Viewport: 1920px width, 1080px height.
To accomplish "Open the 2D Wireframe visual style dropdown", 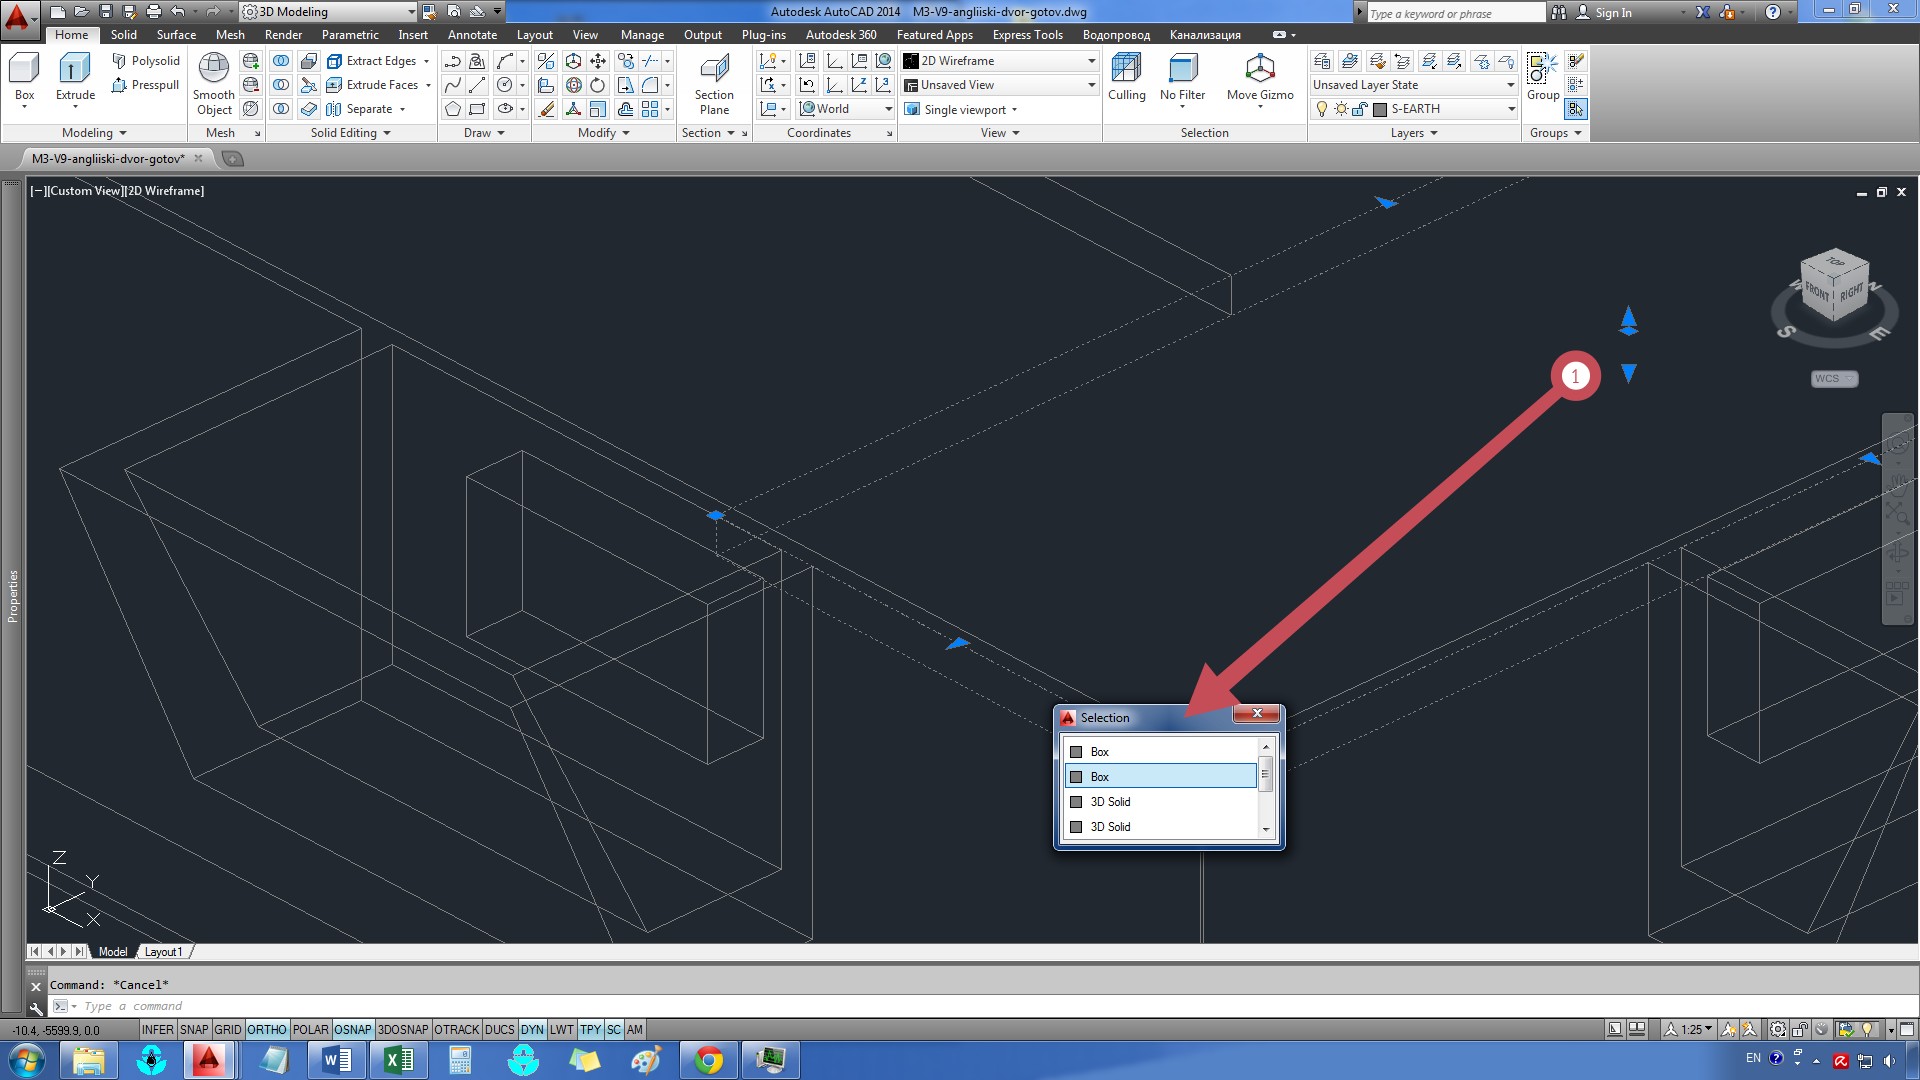I will click(999, 61).
